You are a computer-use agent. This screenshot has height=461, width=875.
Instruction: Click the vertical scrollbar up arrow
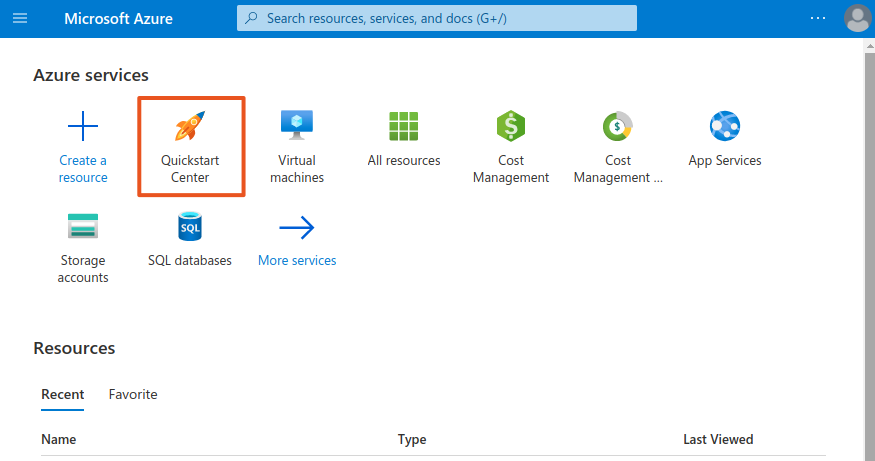point(869,47)
